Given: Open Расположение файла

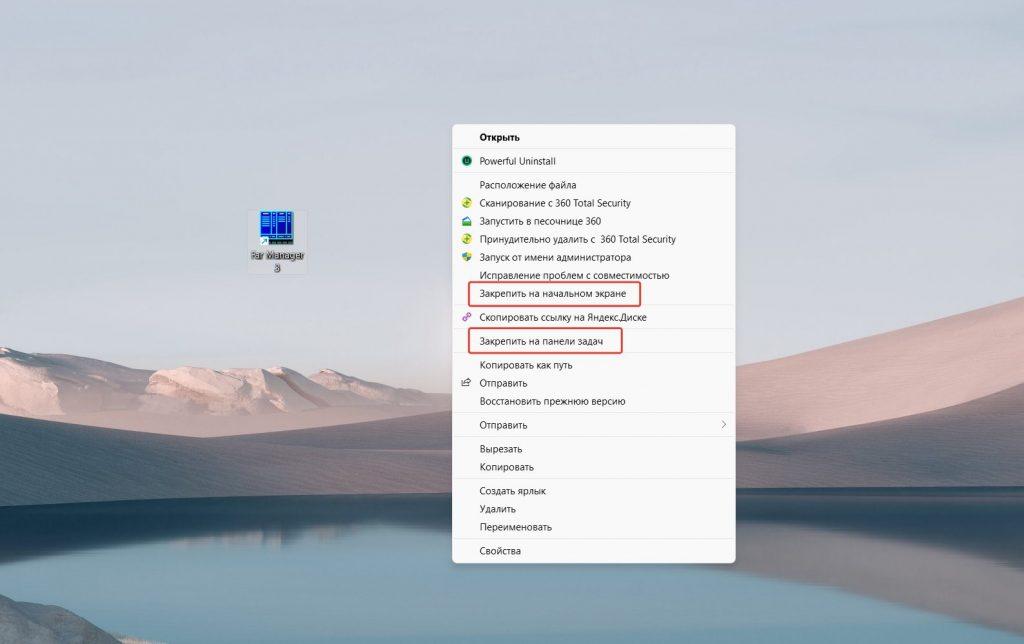Looking at the screenshot, I should 593,185.
